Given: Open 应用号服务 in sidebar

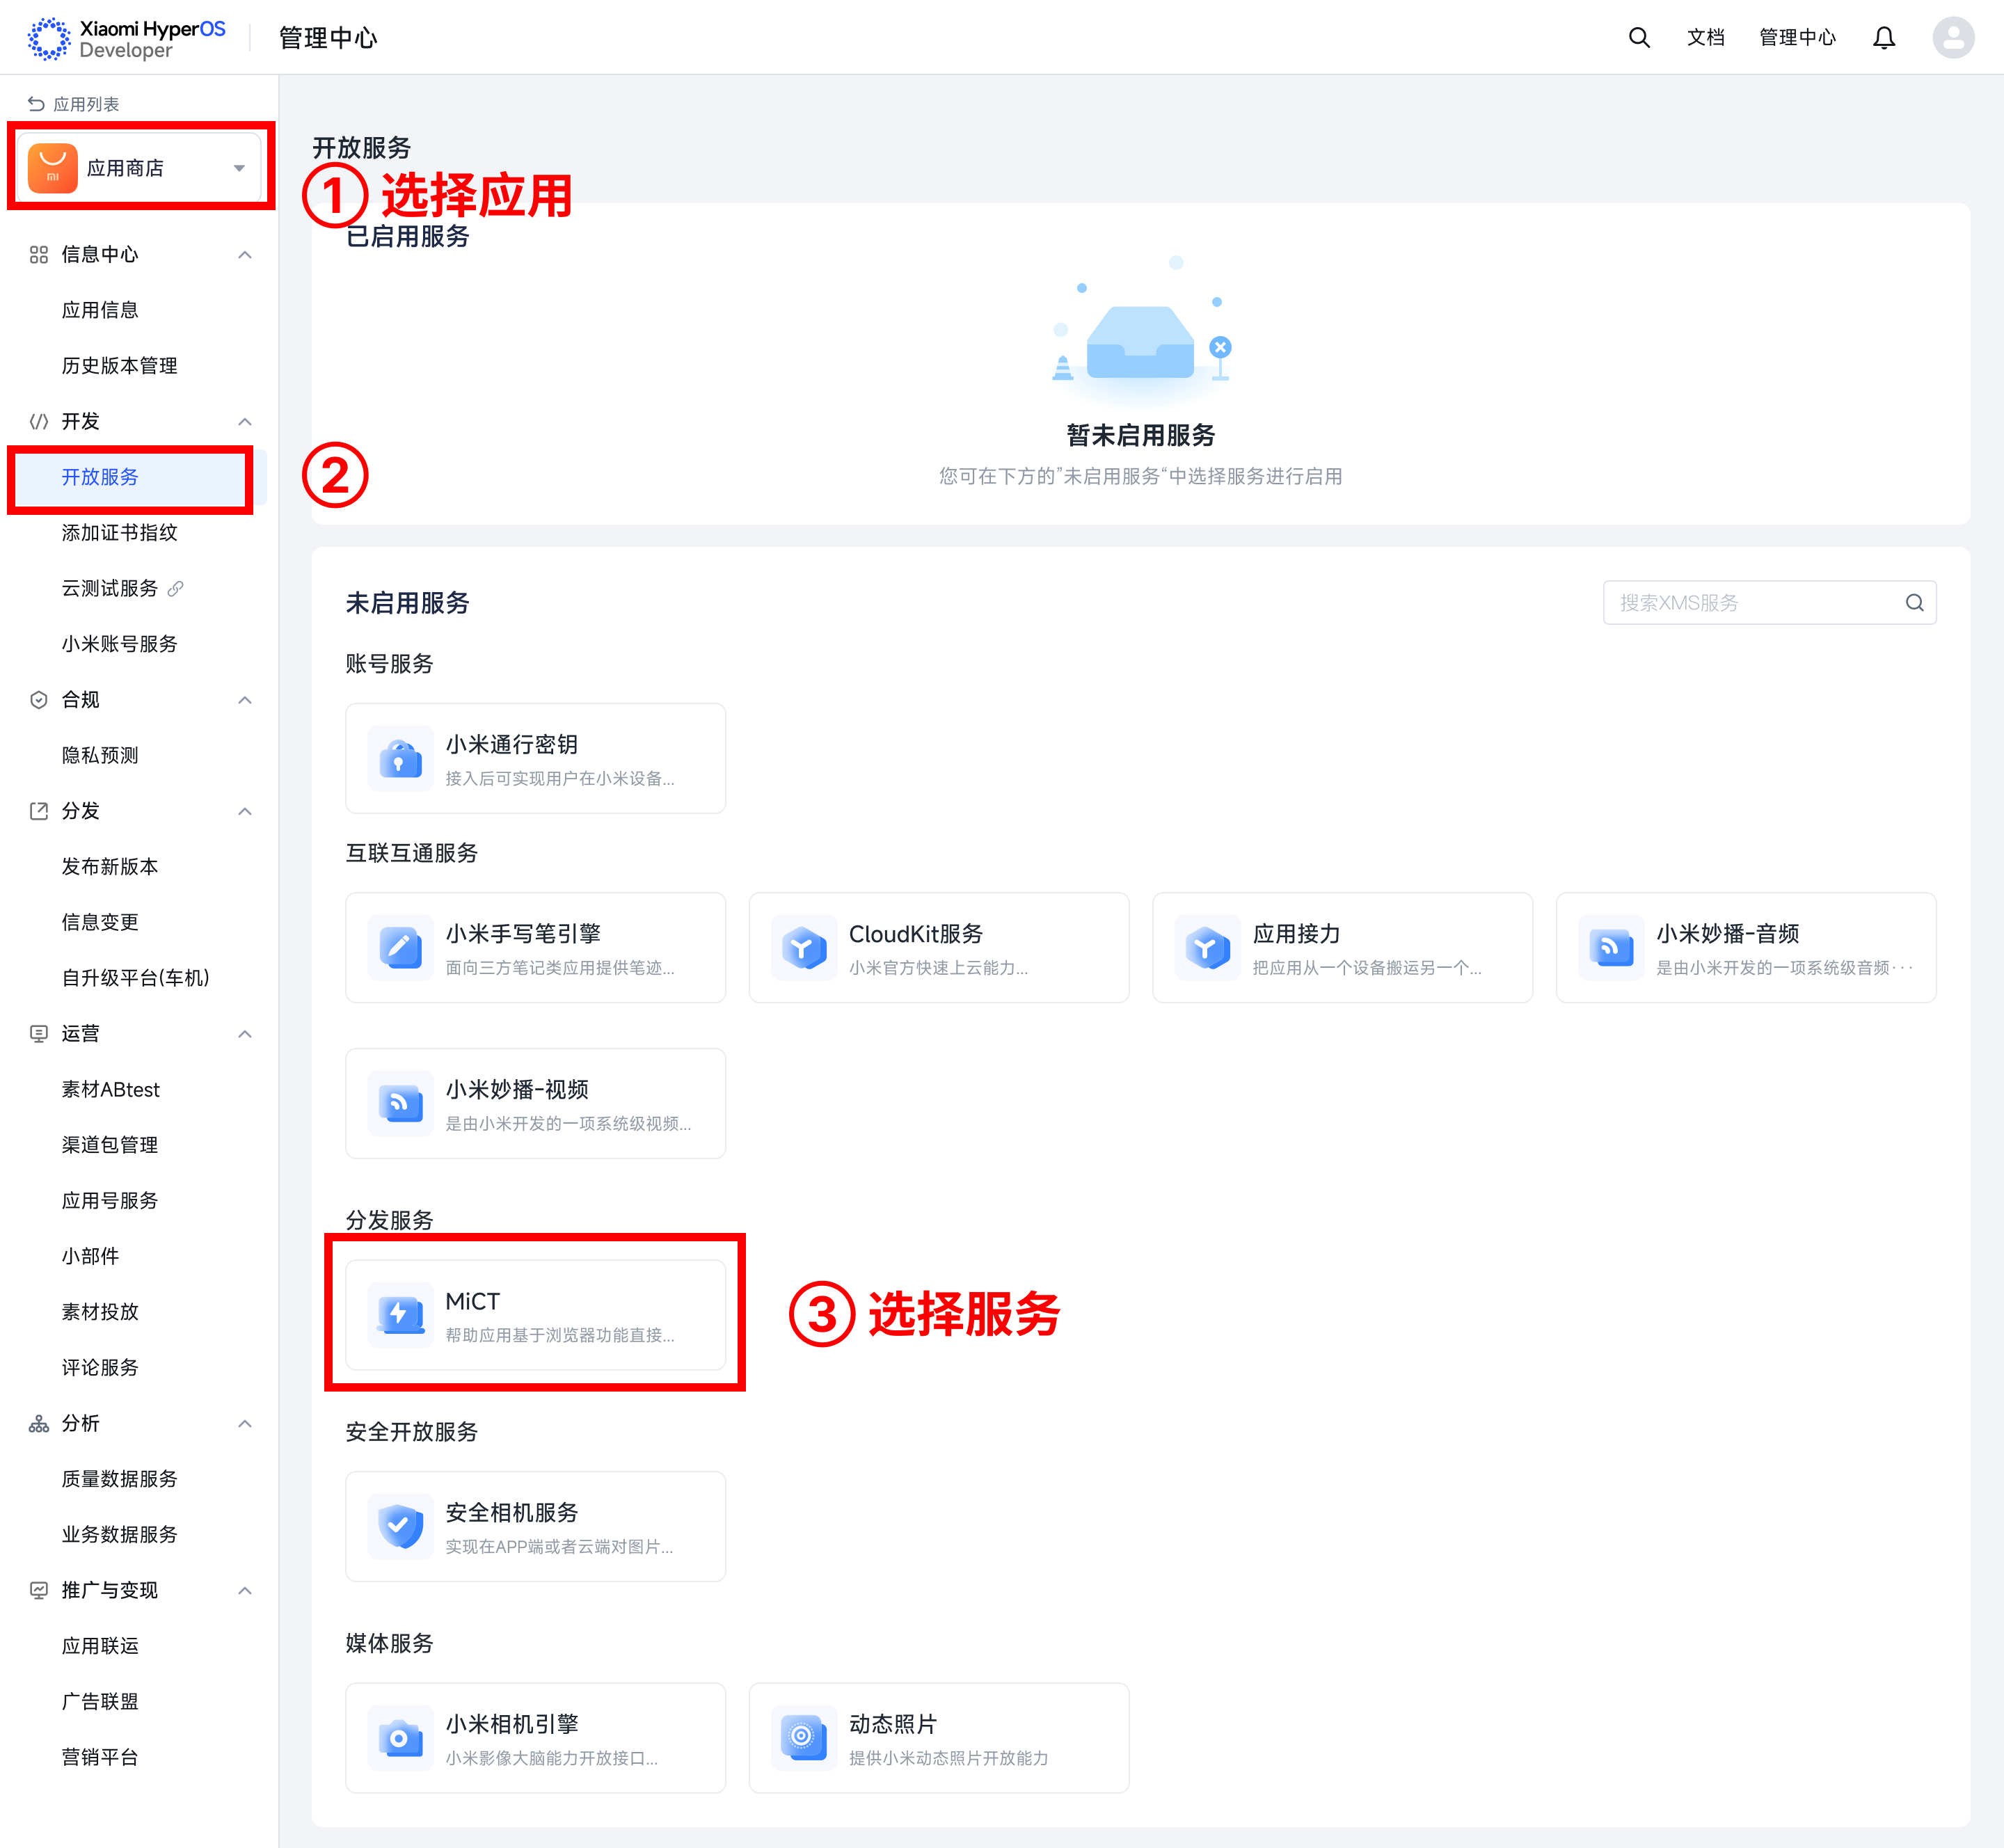Looking at the screenshot, I should point(110,1201).
